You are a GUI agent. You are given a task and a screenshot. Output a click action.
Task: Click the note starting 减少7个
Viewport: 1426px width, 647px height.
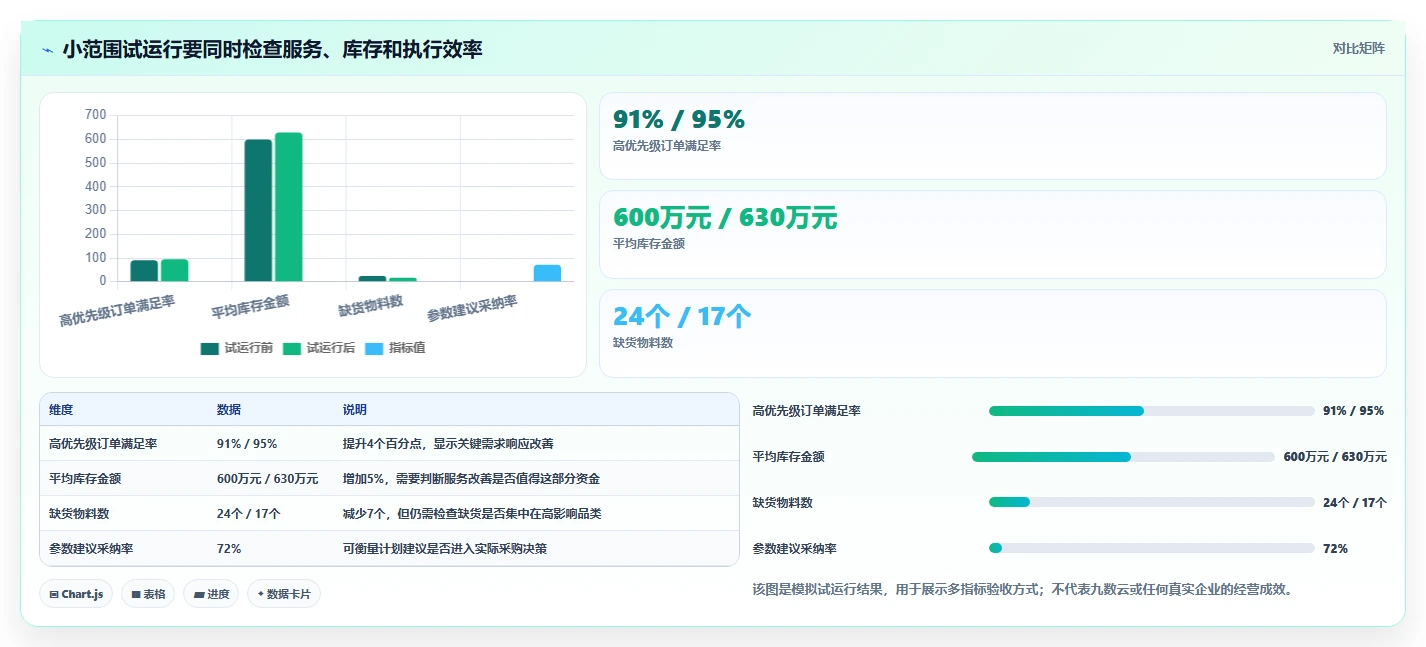pyautogui.click(x=472, y=514)
